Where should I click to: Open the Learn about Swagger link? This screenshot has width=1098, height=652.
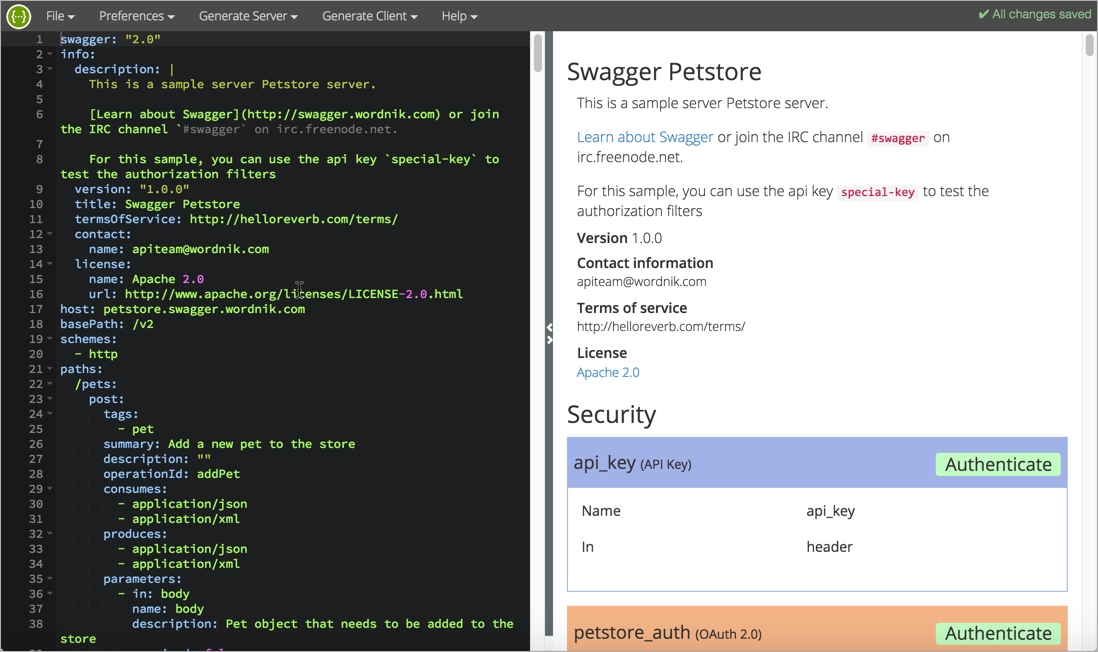tap(644, 137)
